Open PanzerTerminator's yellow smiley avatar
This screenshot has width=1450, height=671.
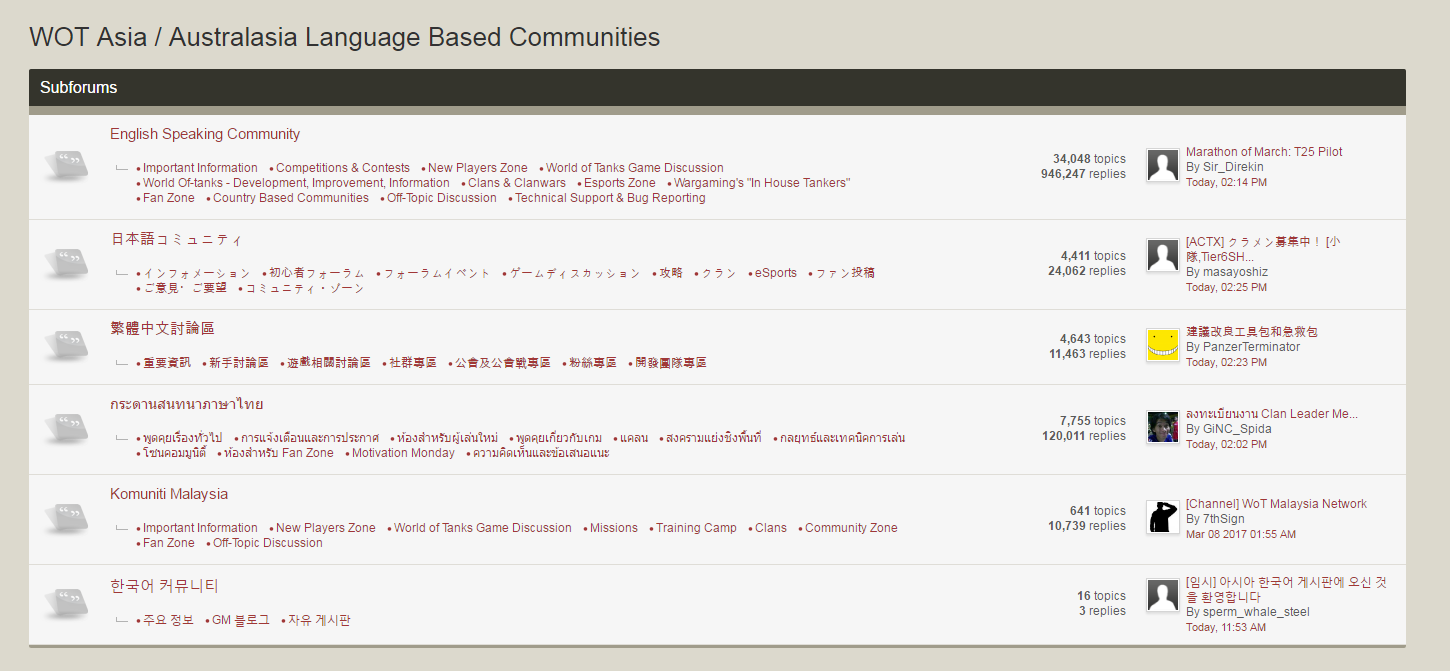1162,345
